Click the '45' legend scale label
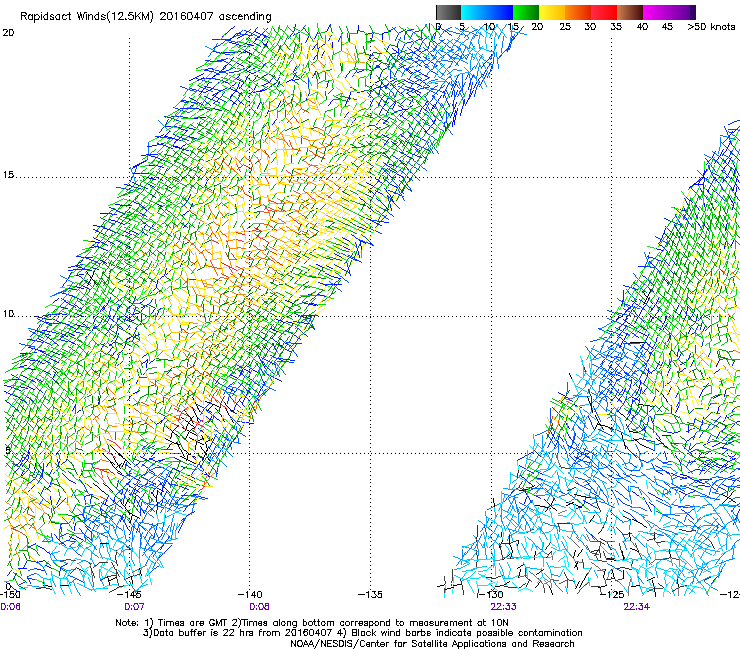 pos(667,26)
